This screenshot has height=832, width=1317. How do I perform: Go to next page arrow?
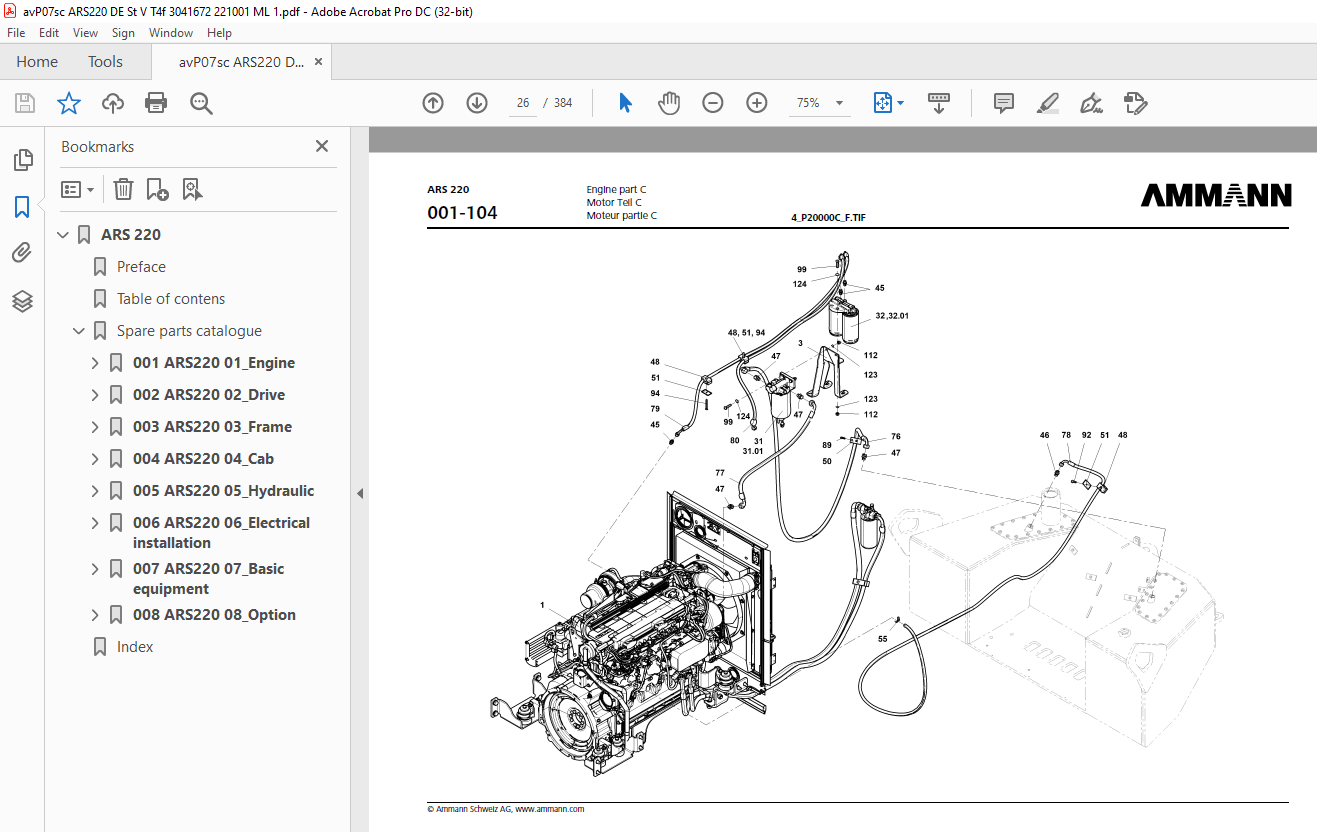pyautogui.click(x=477, y=103)
